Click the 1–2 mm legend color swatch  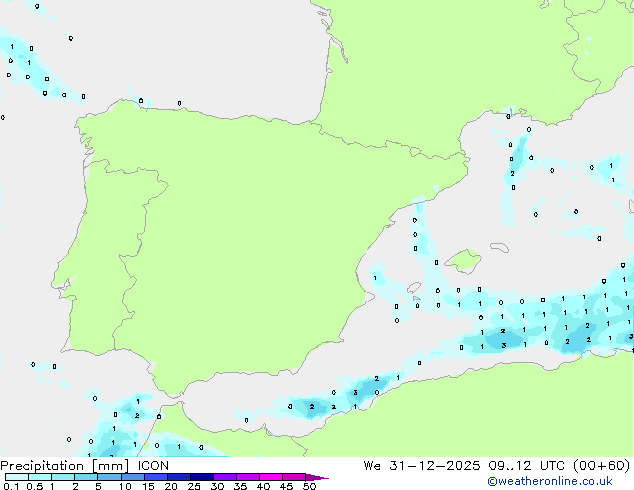click(x=63, y=477)
